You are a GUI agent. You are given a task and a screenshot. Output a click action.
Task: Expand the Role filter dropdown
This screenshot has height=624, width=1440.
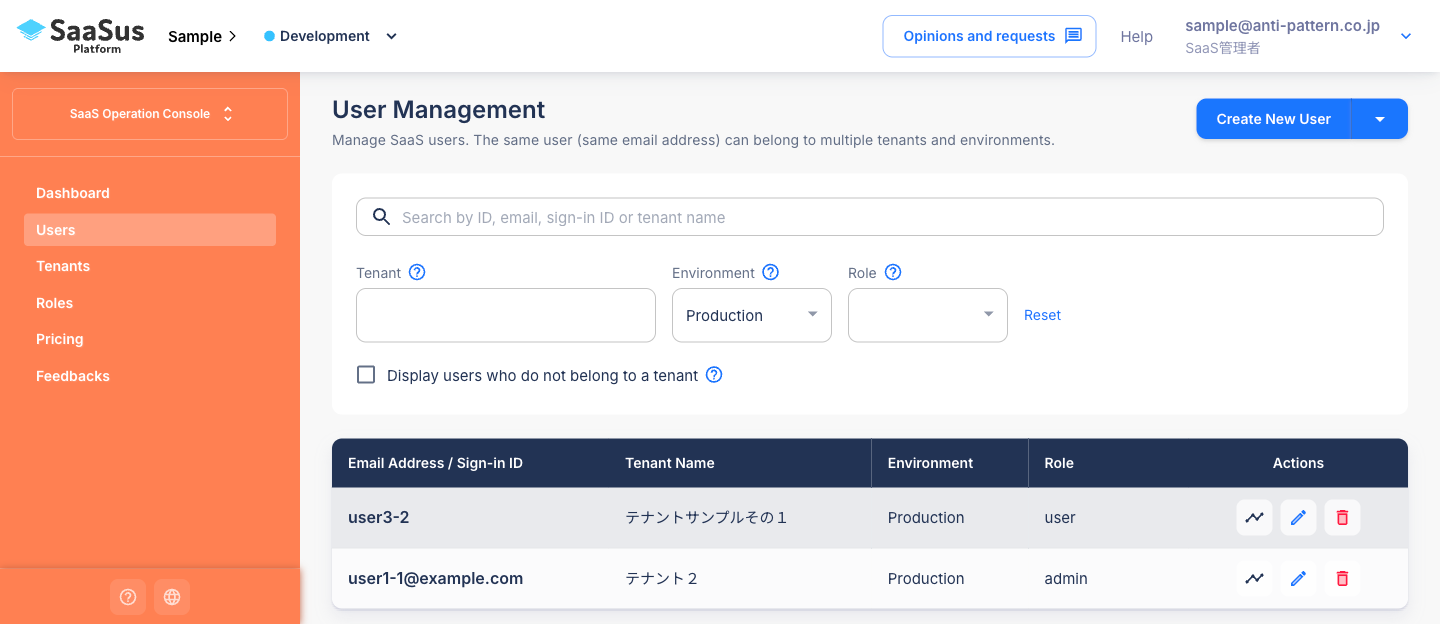[927, 315]
